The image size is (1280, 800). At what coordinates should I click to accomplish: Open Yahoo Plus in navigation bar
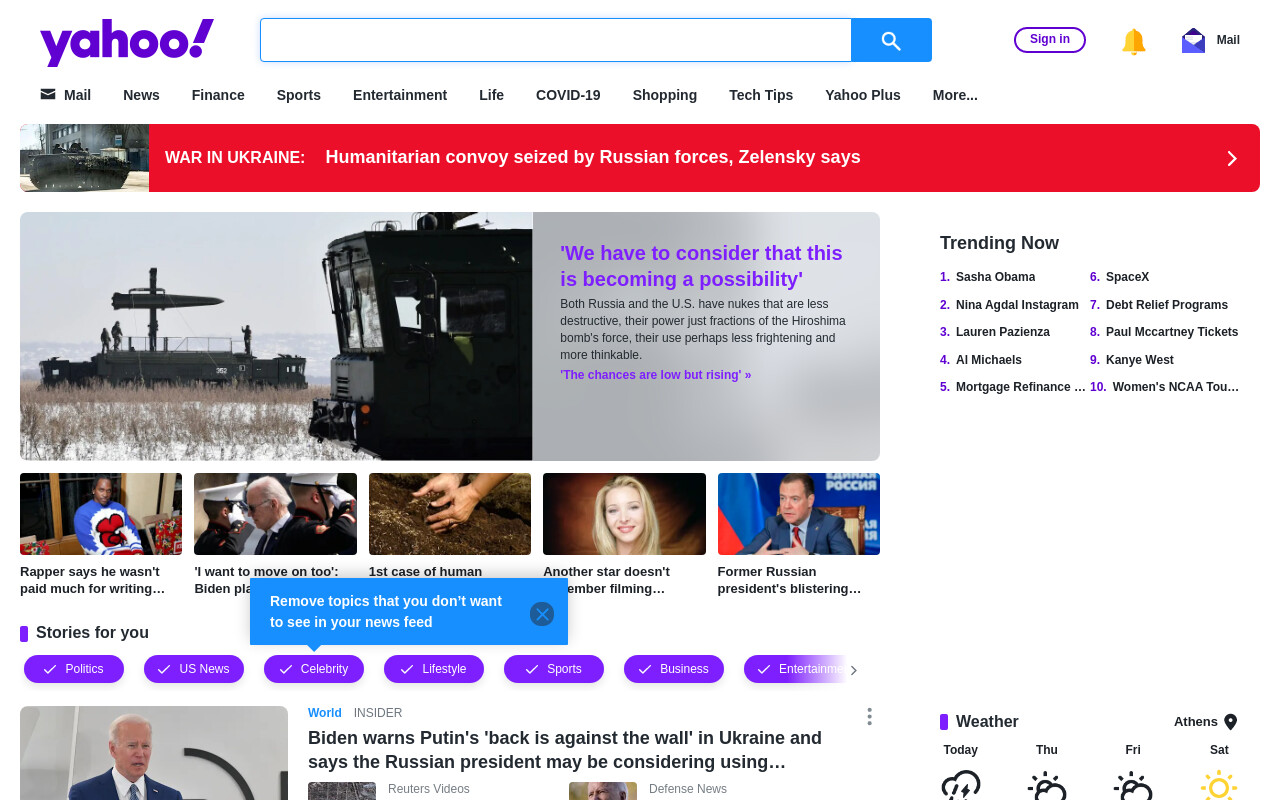[x=863, y=95]
